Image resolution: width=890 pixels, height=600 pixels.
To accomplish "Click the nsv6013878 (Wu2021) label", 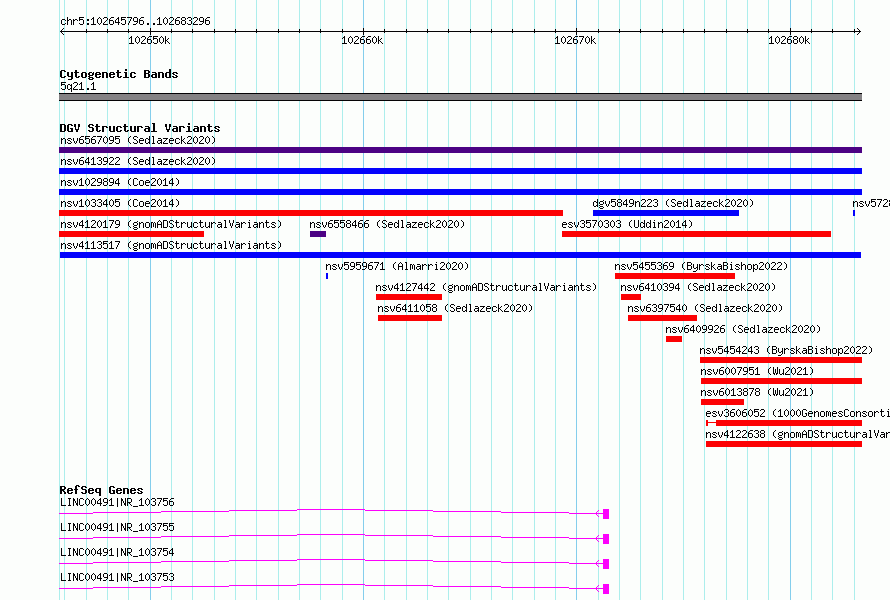I will (757, 392).
